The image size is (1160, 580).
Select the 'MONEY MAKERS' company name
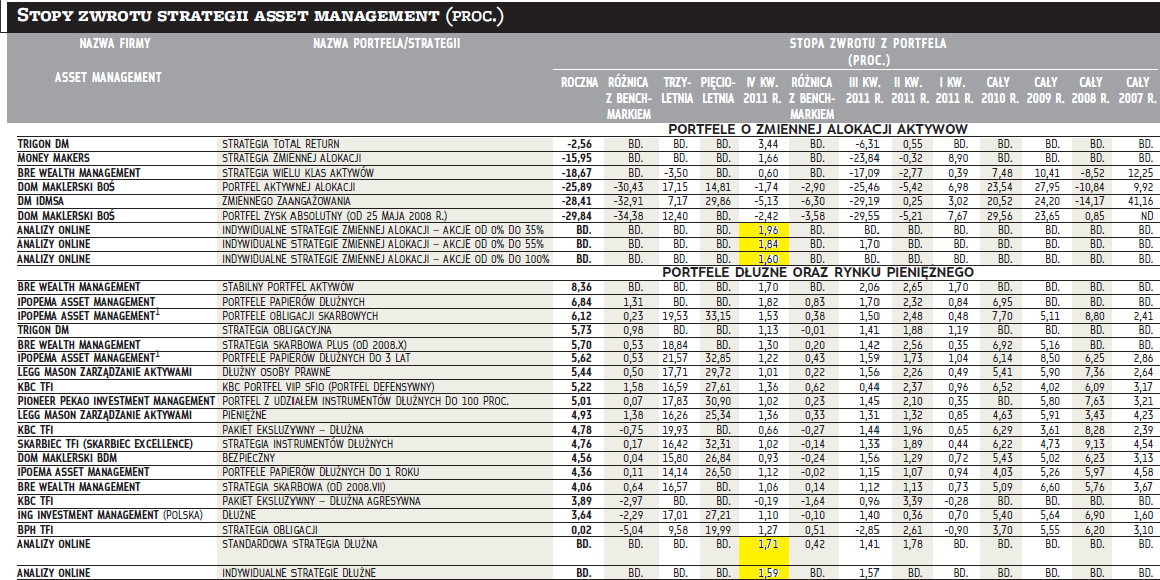pyautogui.click(x=53, y=158)
